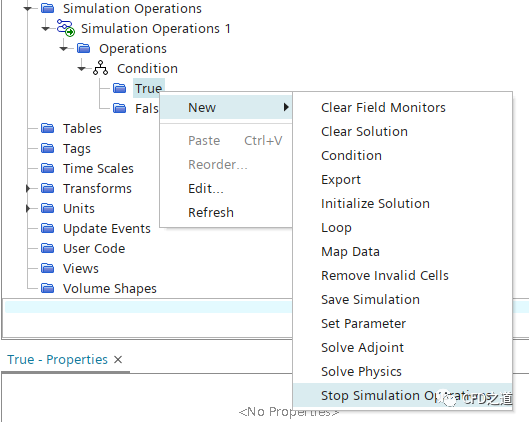Click the Condition branch node icon
This screenshot has height=422, width=529.
click(101, 68)
